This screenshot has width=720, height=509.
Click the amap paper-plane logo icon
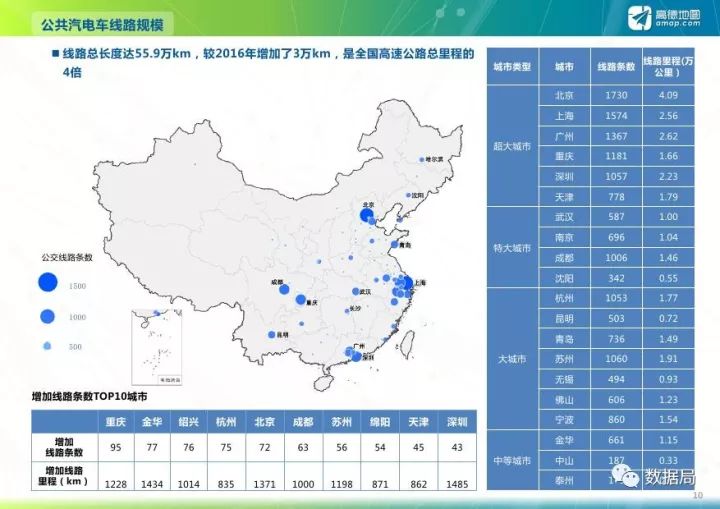(640, 18)
